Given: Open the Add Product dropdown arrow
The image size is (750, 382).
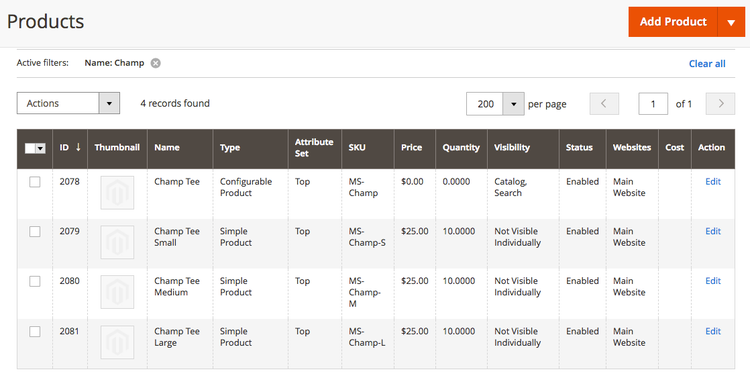Looking at the screenshot, I should [731, 22].
